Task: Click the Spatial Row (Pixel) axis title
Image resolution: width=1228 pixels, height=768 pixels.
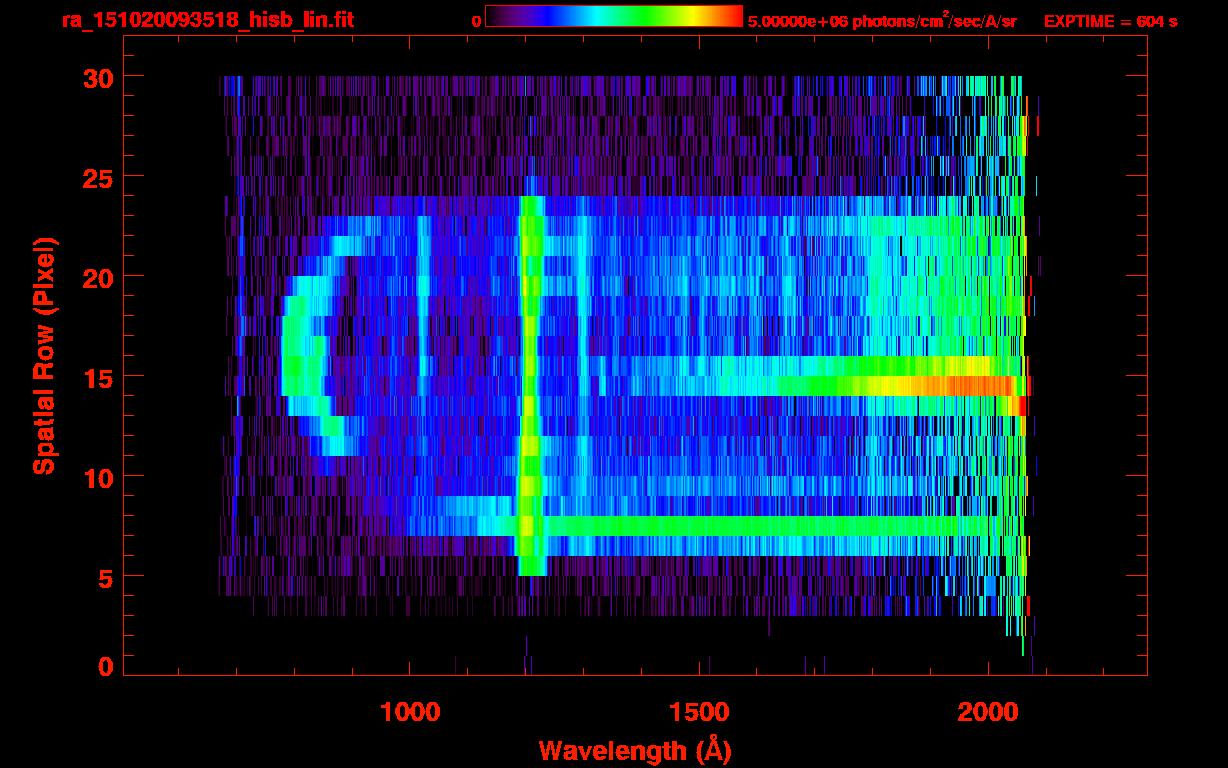Action: point(44,355)
